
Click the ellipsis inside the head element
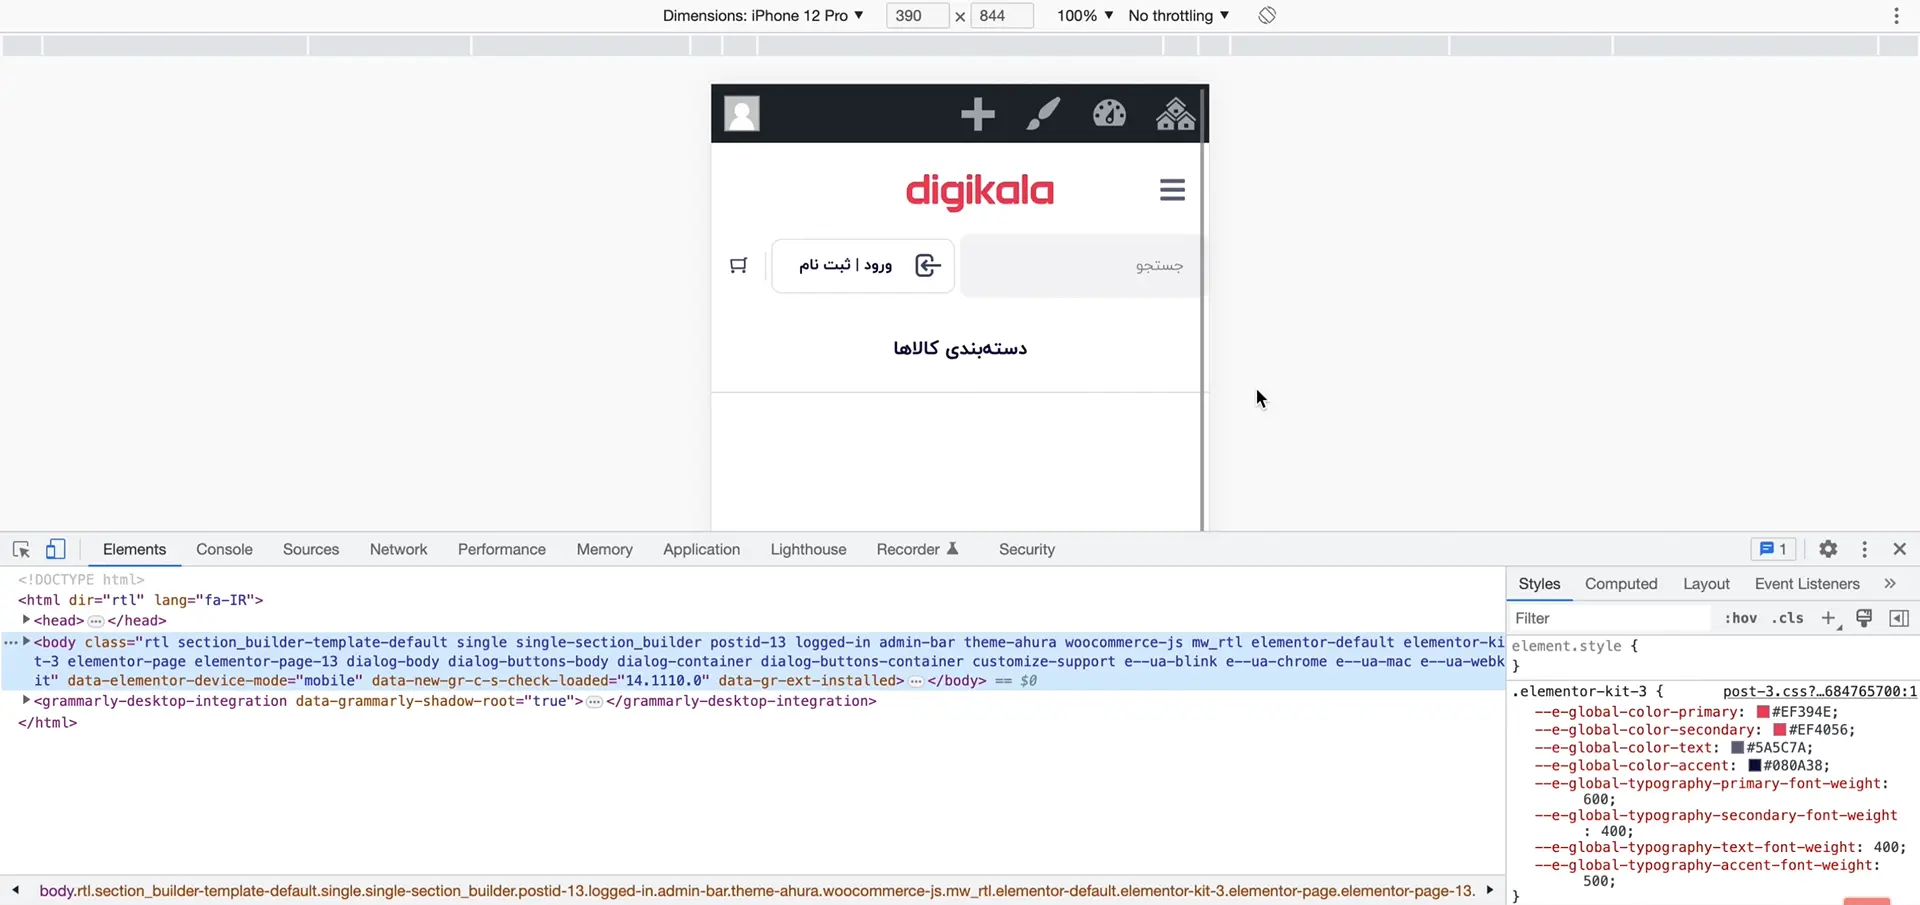(96, 621)
